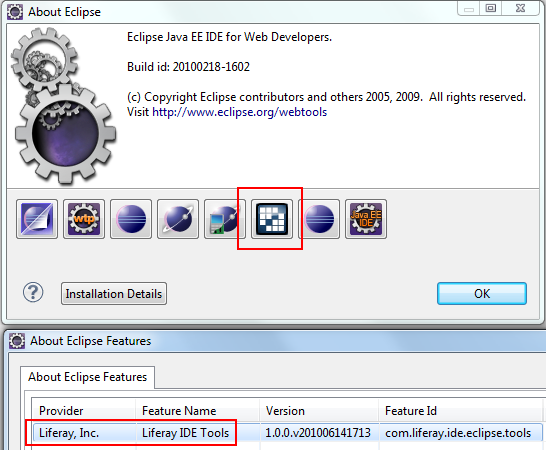Screen dimensions: 546x450
Task: Select the first Eclipse sphere-with-page feature icon
Action: 37,219
